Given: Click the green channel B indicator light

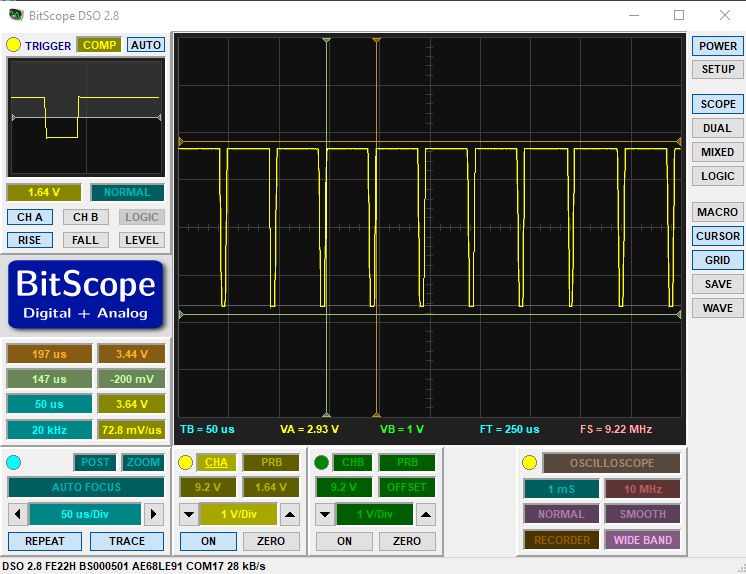Looking at the screenshot, I should pyautogui.click(x=321, y=462).
